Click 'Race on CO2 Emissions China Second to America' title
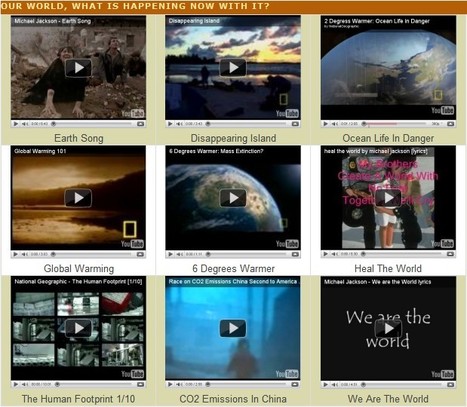The width and height of the screenshot is (467, 407). (233, 282)
